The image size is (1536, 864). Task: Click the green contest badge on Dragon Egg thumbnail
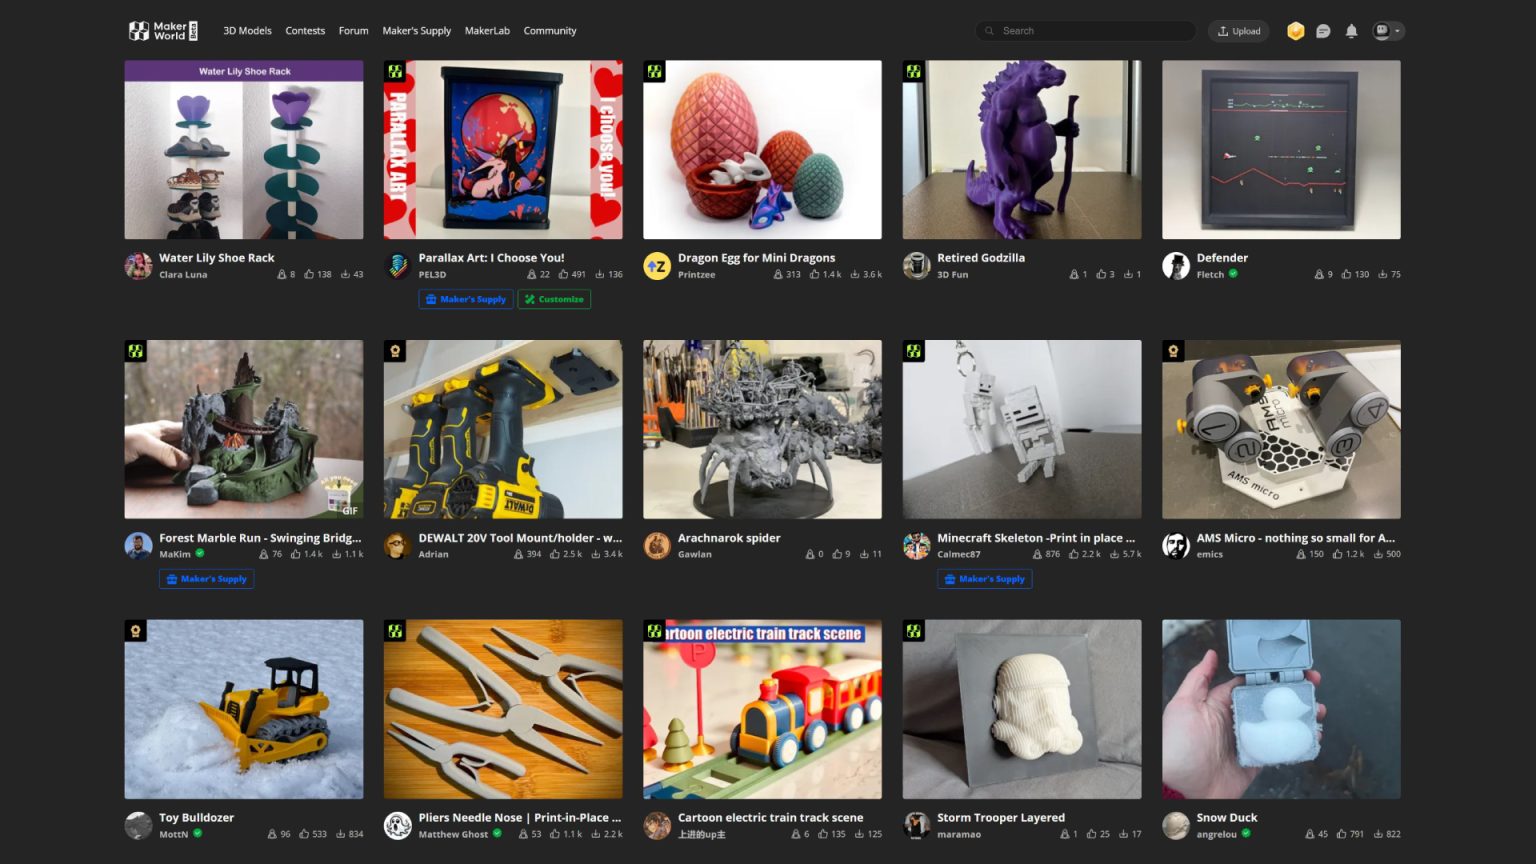655,71
